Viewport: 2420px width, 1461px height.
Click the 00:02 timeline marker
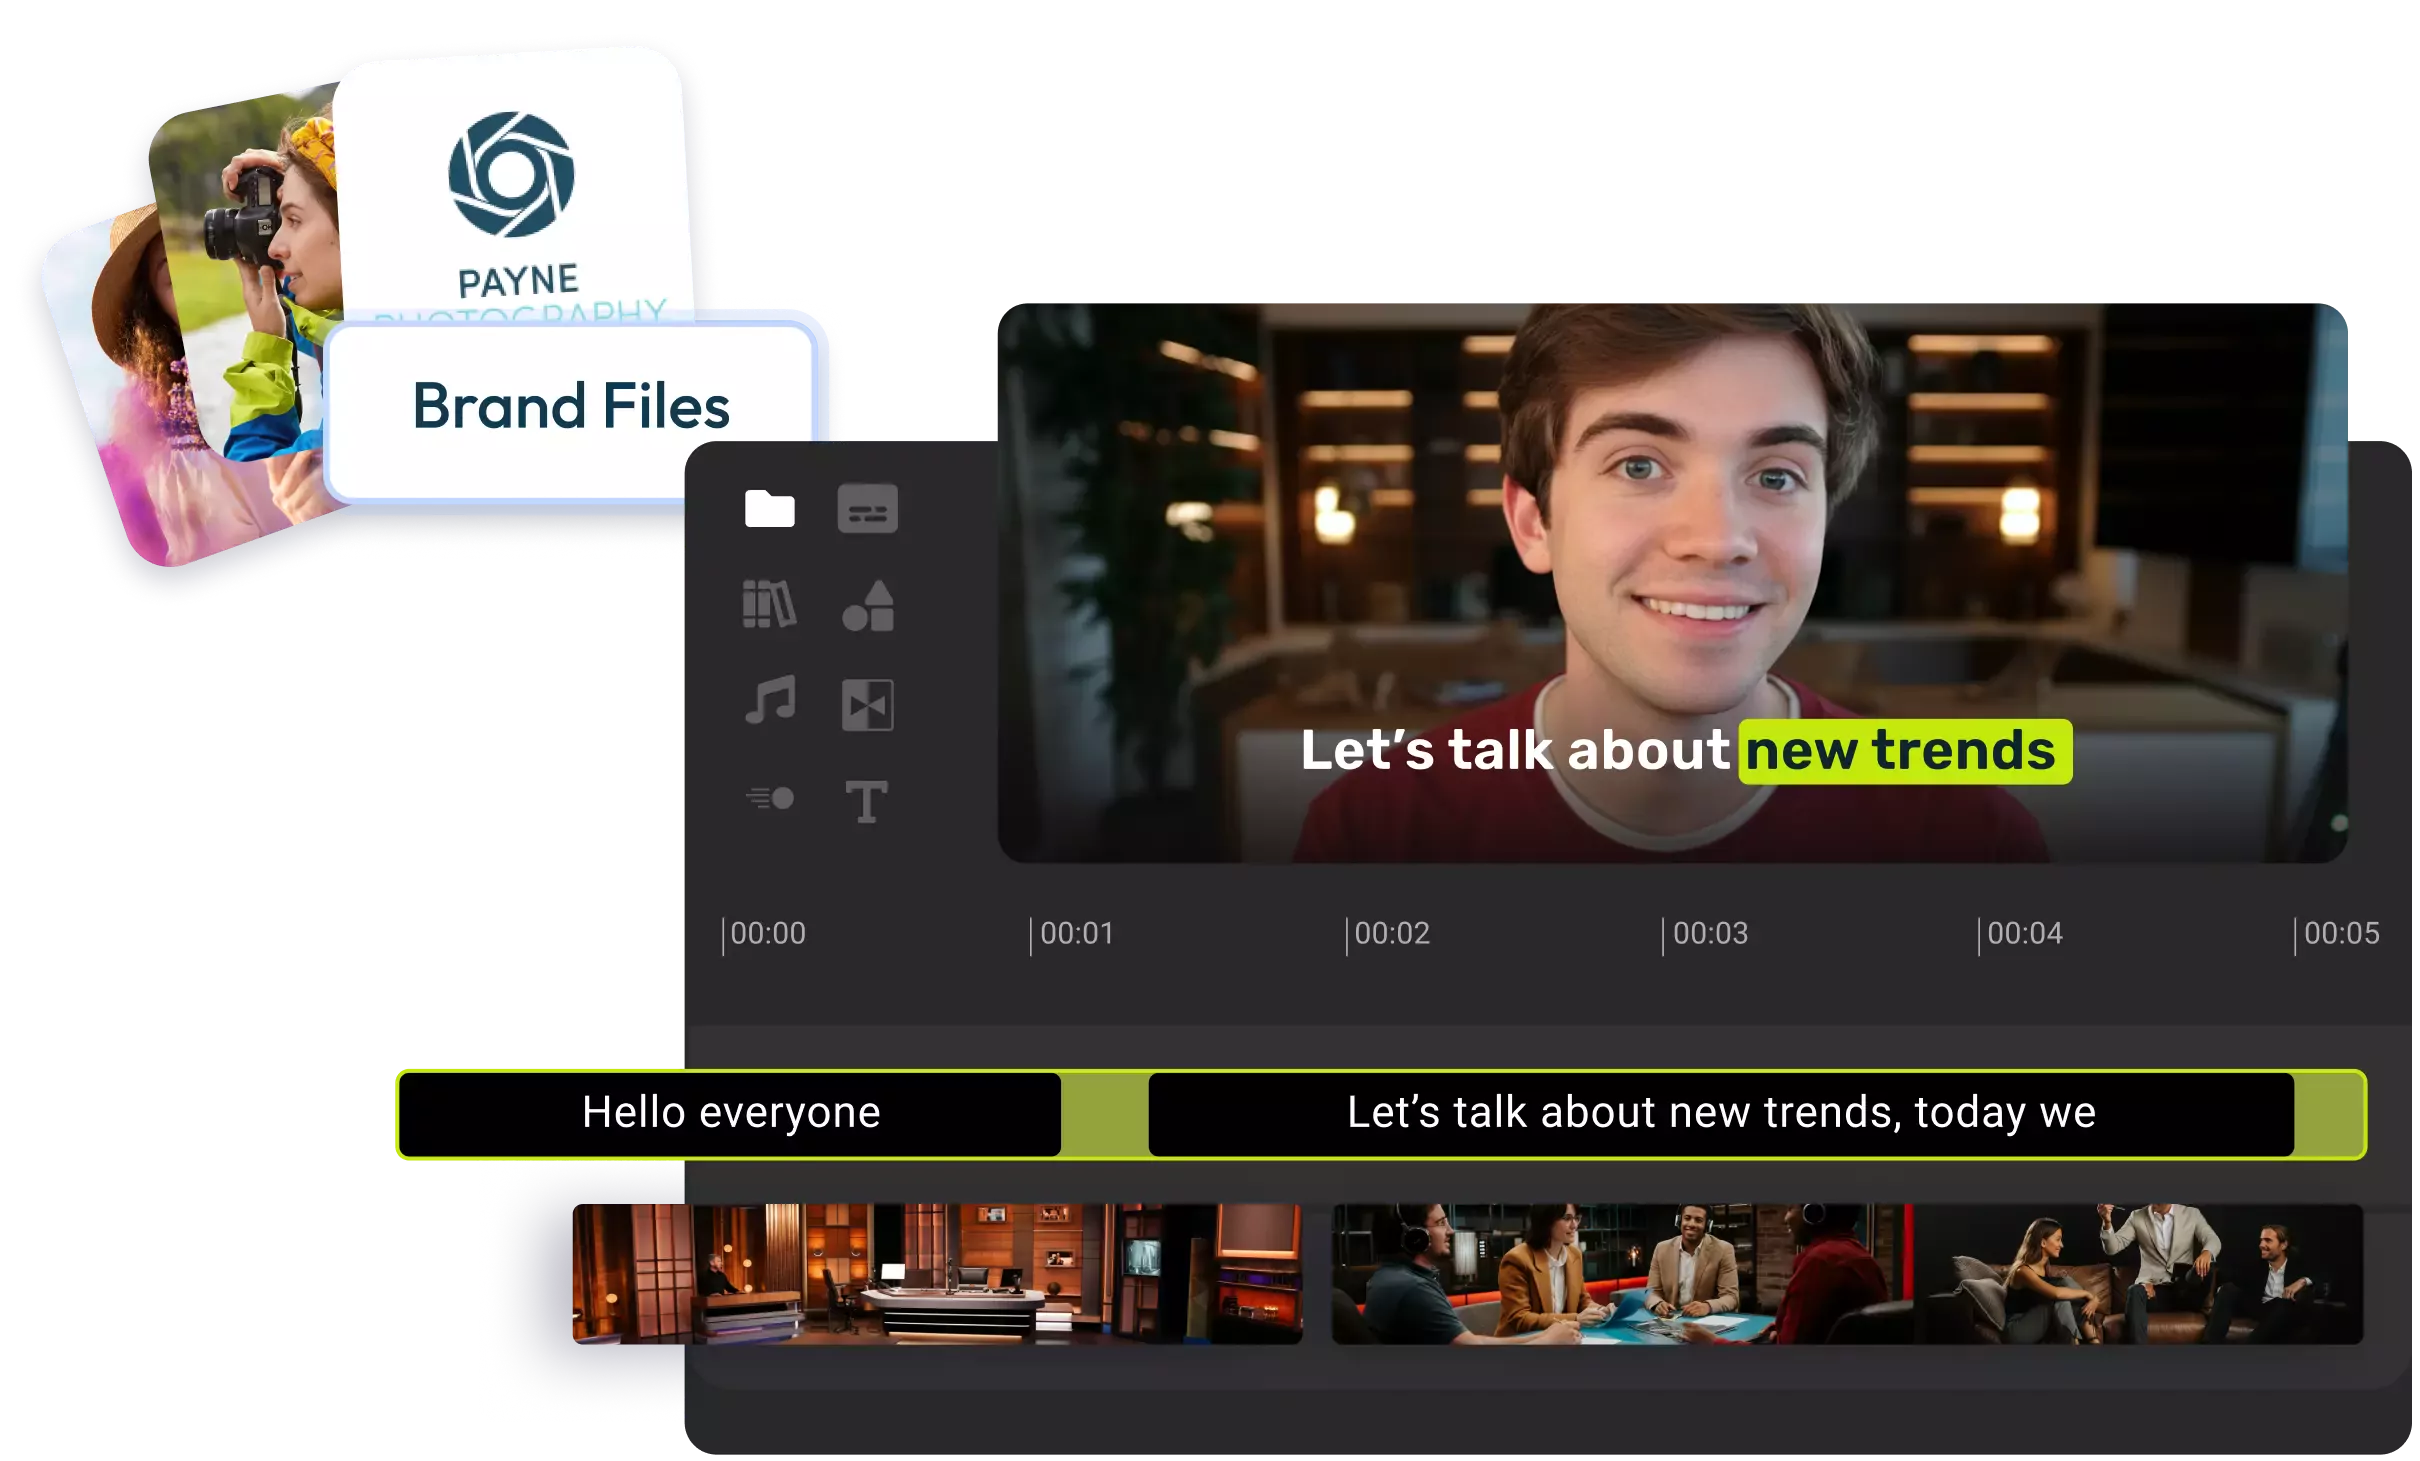click(x=1391, y=934)
